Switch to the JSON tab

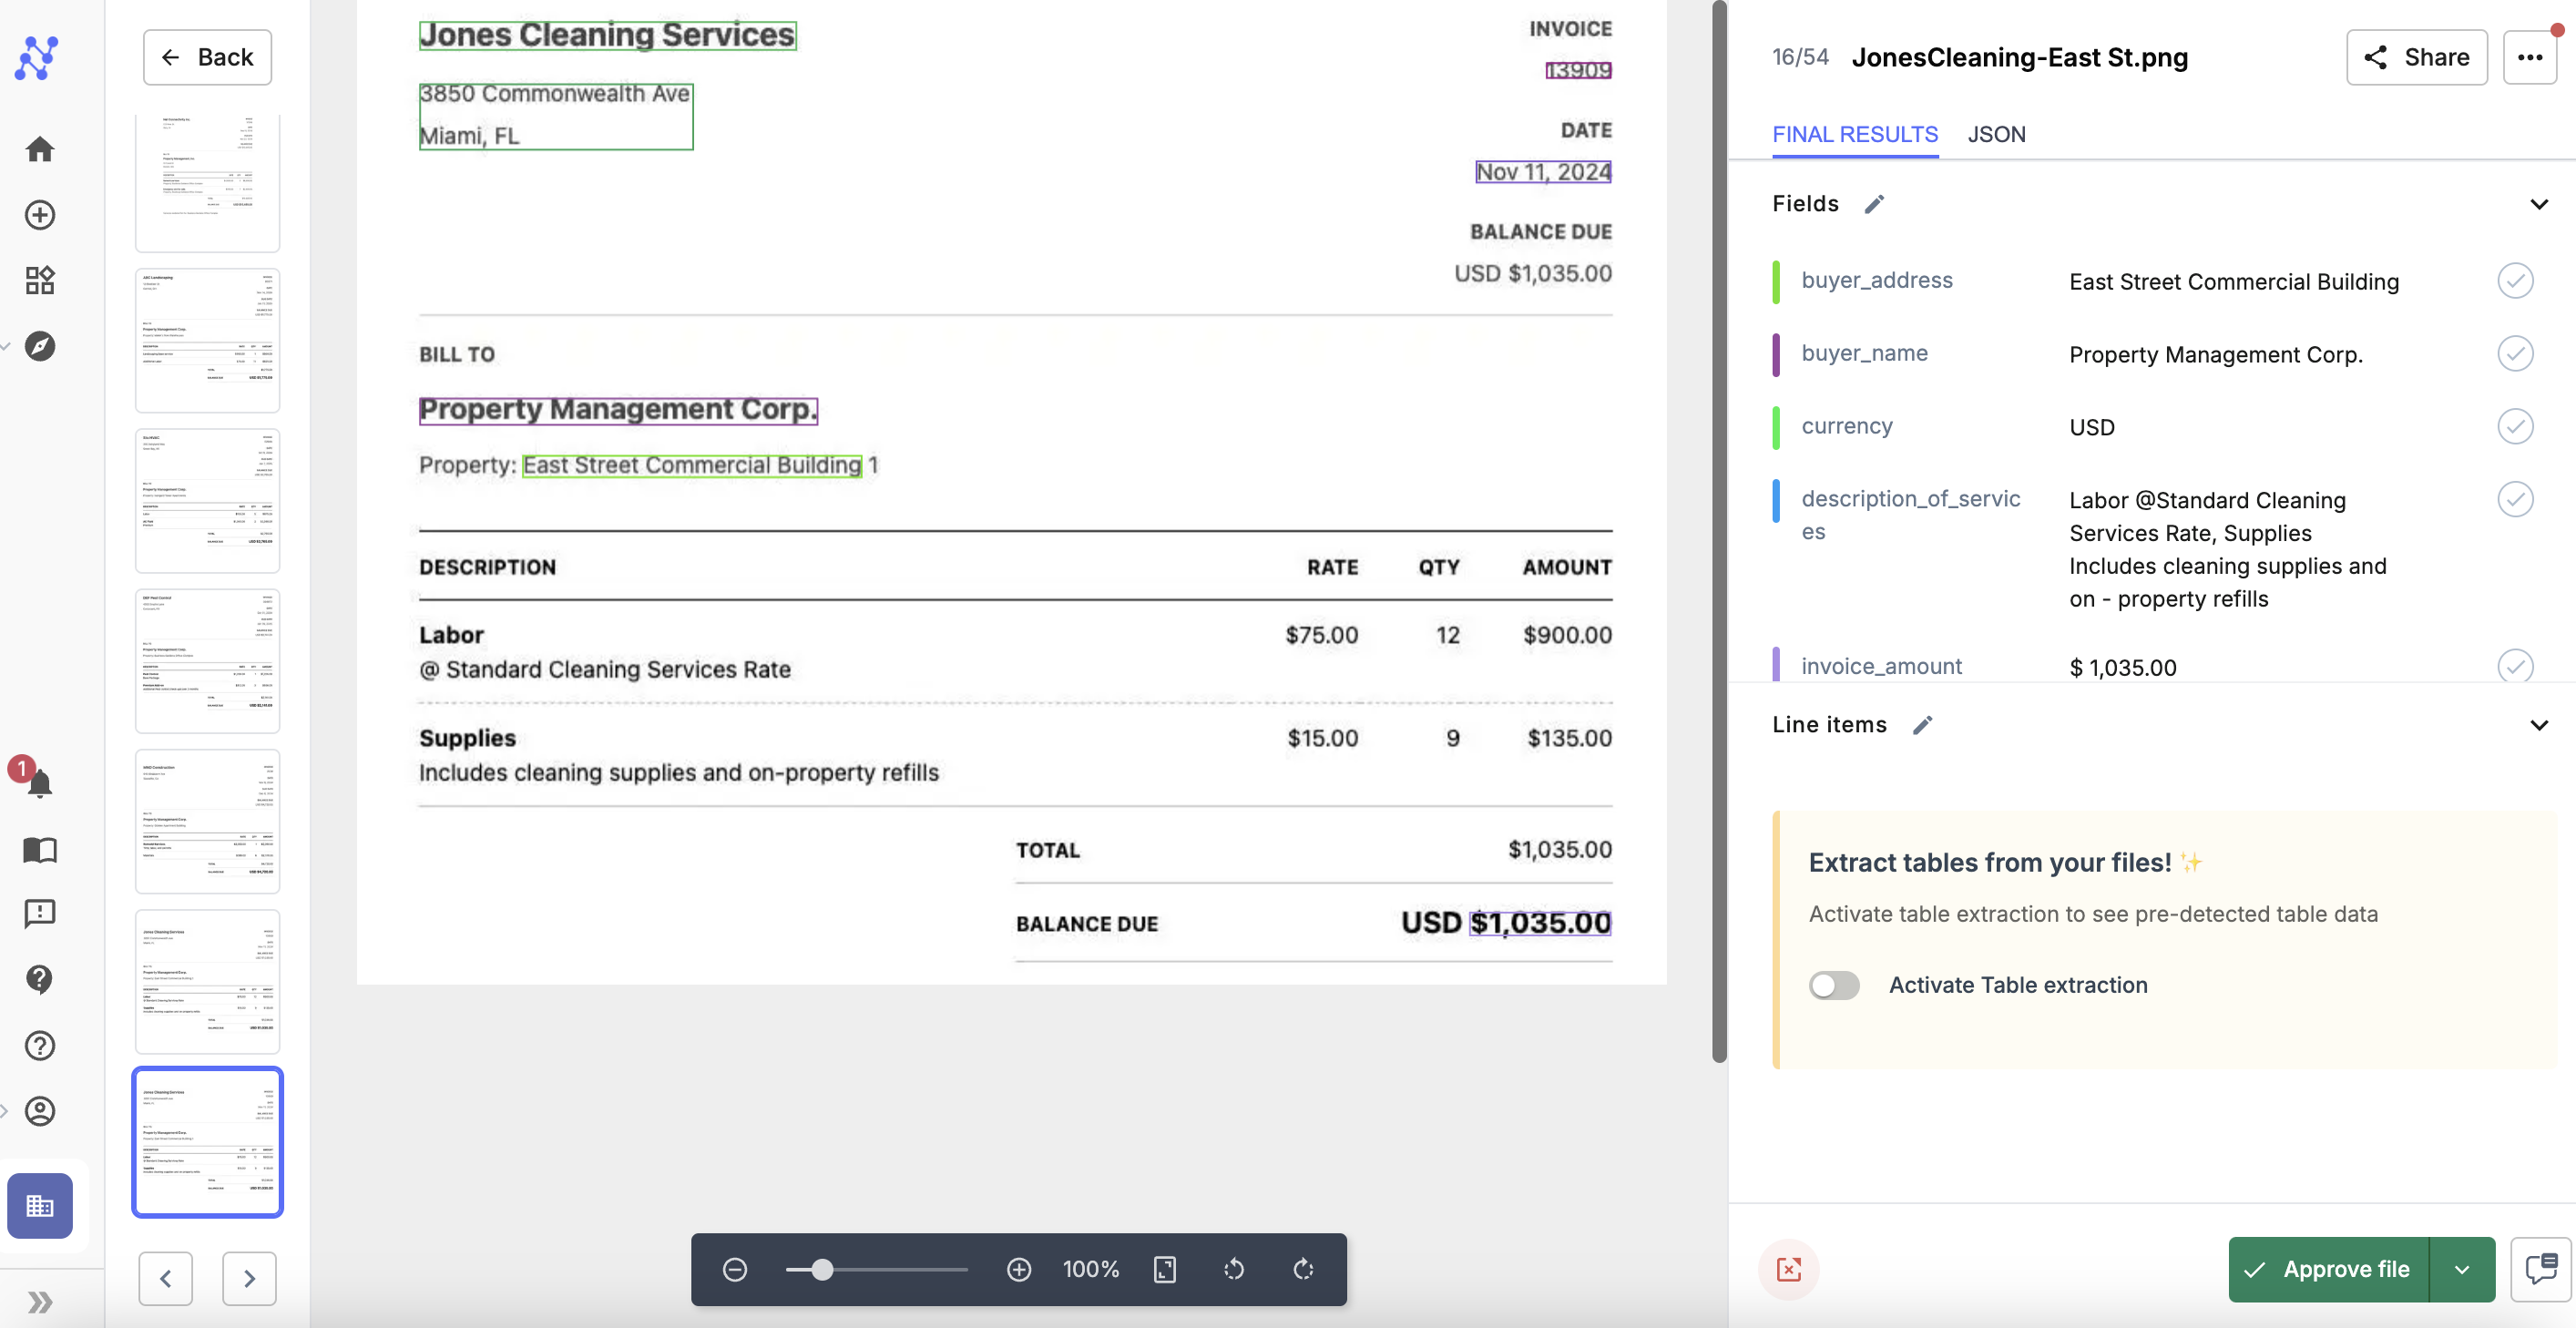tap(1996, 134)
